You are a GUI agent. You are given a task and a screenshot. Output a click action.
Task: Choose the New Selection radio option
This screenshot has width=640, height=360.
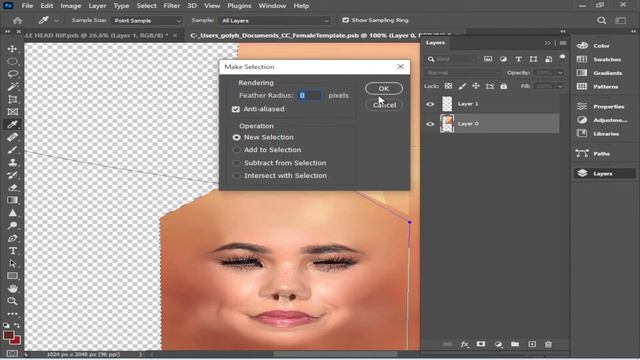coord(236,138)
